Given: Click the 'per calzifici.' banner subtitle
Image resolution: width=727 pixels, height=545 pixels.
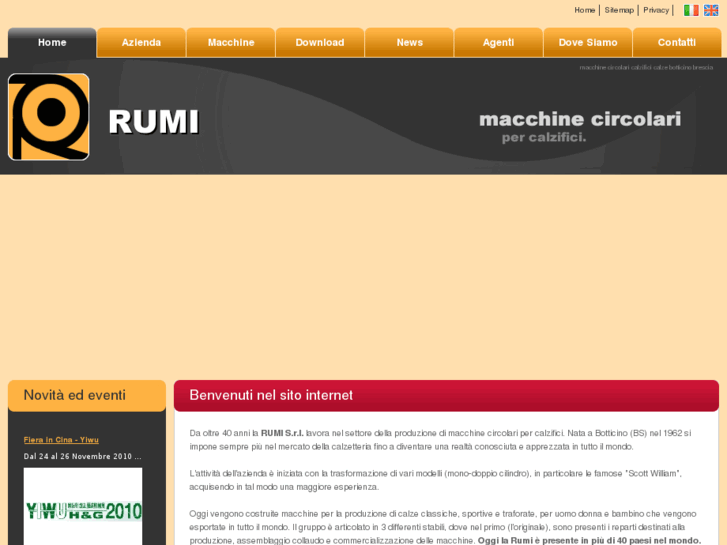Looking at the screenshot, I should (x=544, y=138).
